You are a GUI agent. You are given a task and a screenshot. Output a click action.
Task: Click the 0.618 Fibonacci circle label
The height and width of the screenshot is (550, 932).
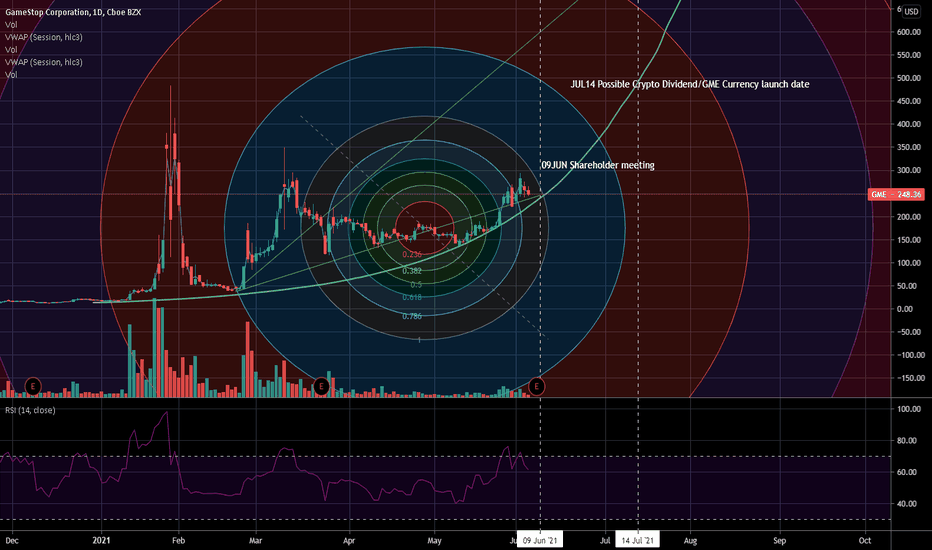411,297
